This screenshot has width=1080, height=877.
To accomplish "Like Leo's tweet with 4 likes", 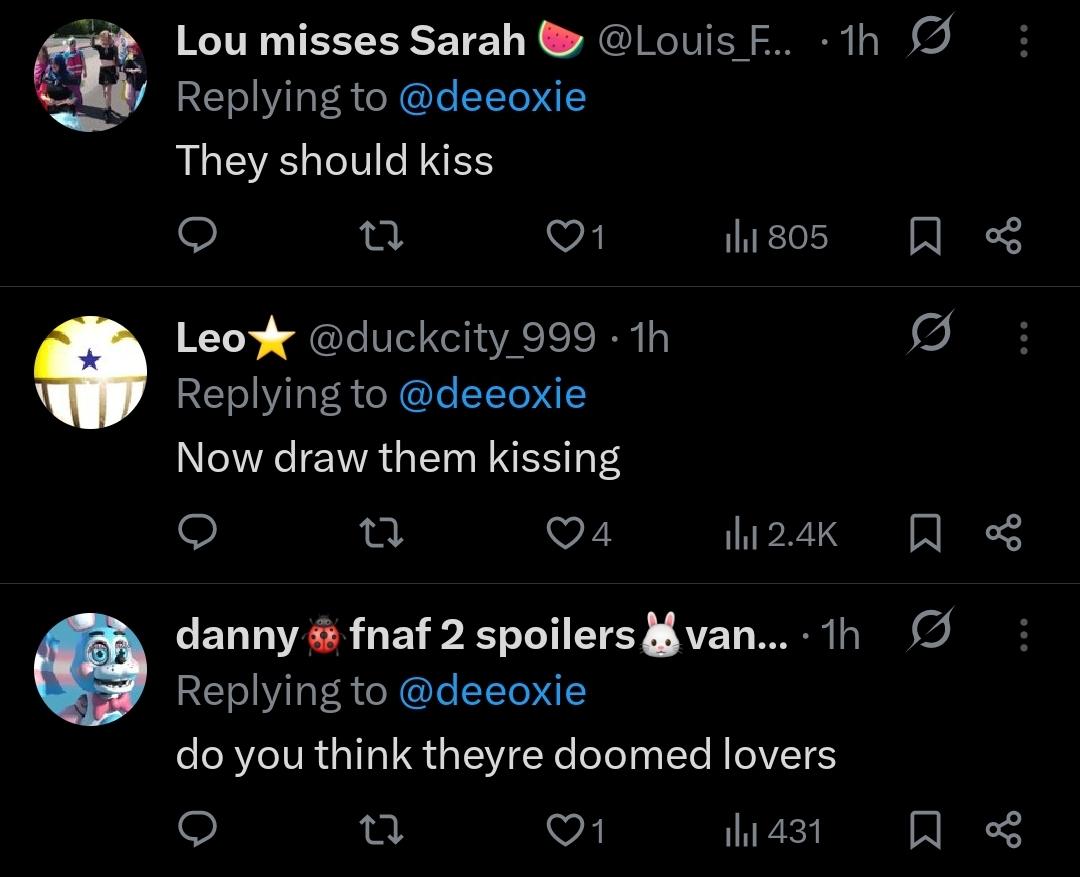I will 565,535.
